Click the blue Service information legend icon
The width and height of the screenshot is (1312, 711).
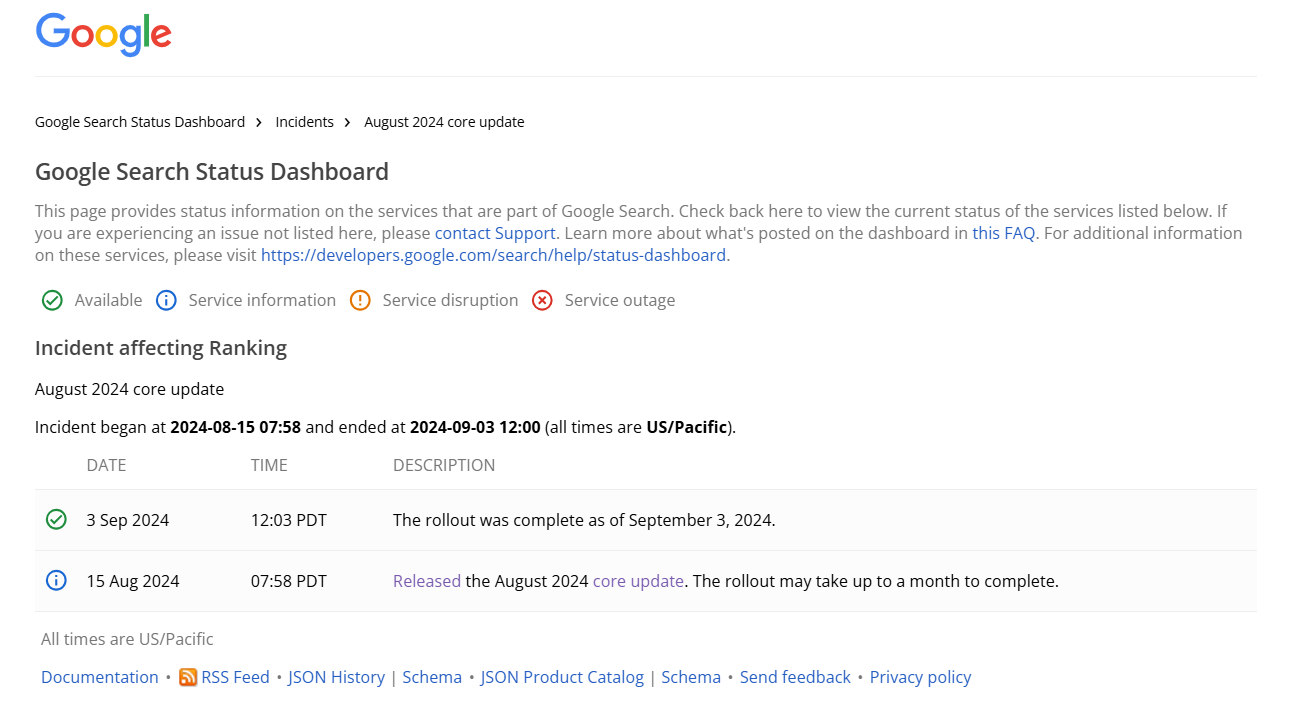coord(166,300)
